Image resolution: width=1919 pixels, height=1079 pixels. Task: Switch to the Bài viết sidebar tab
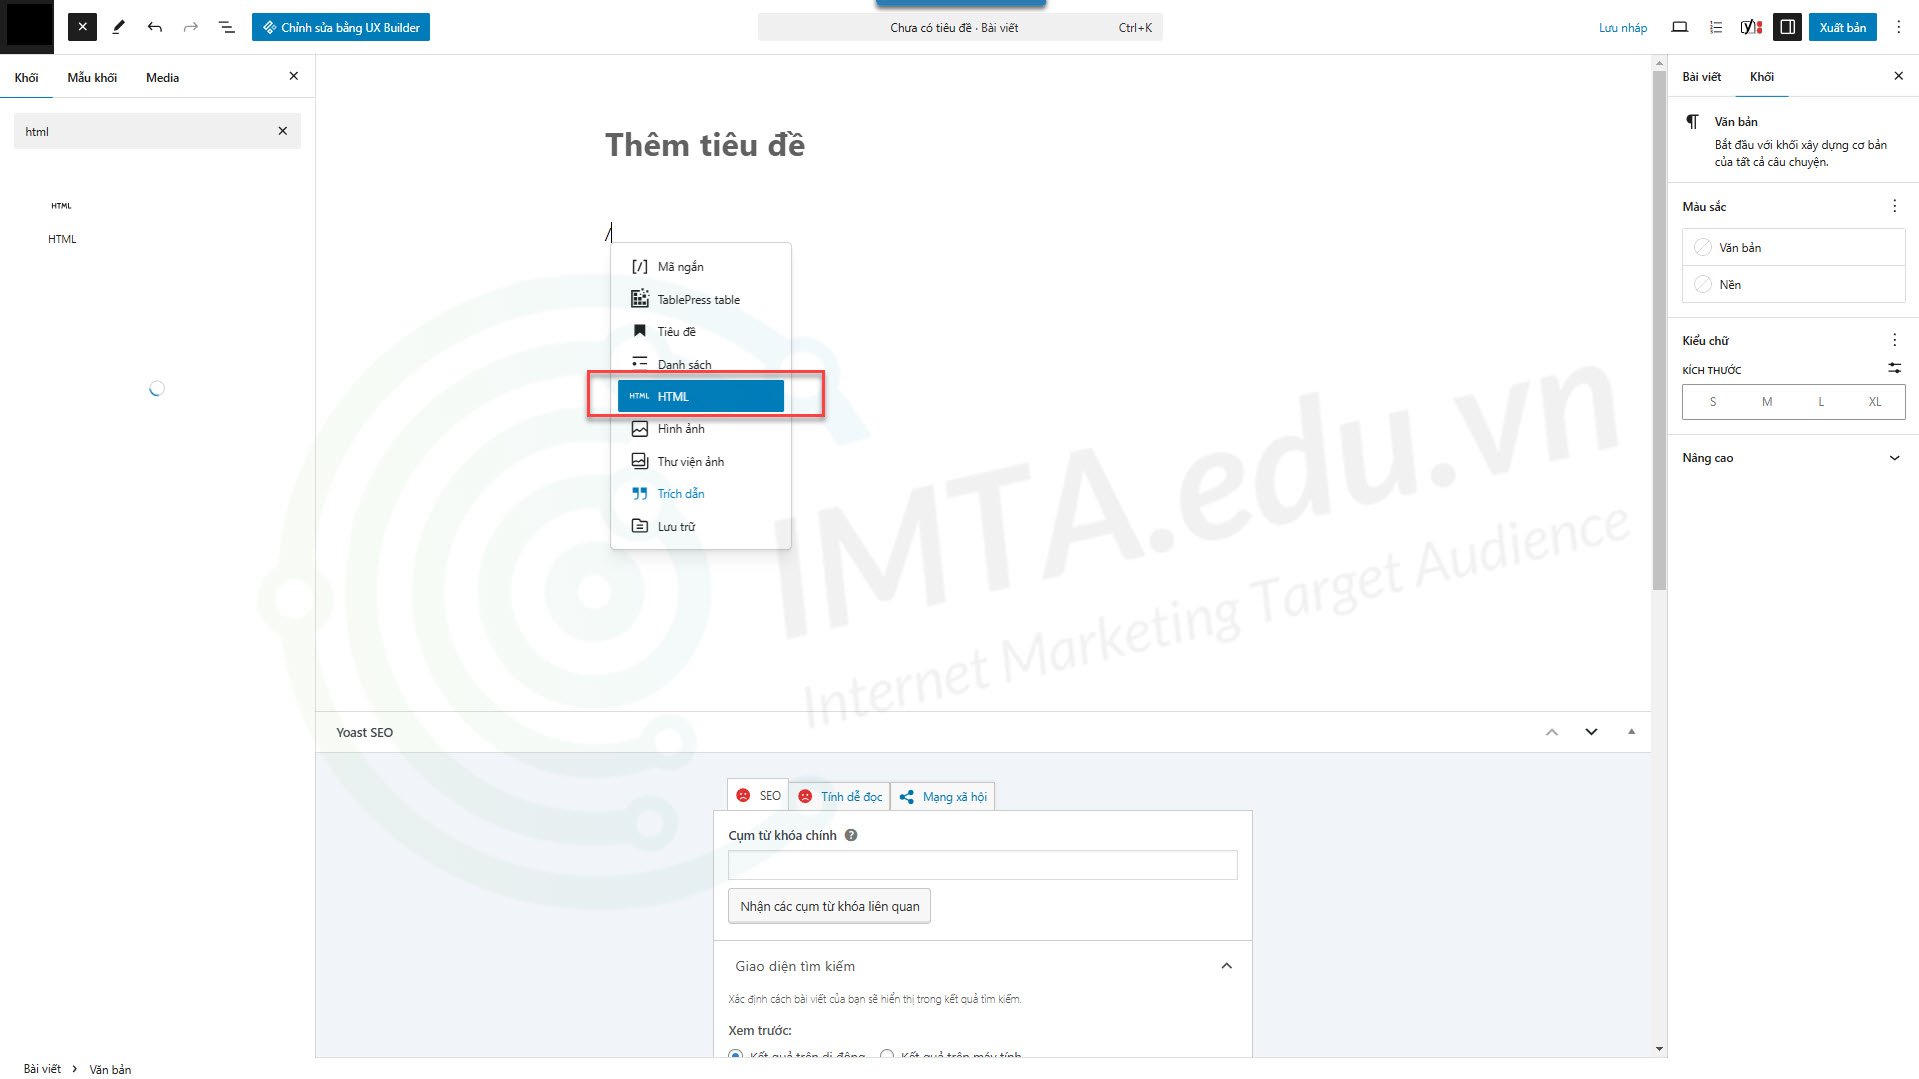pyautogui.click(x=1701, y=77)
